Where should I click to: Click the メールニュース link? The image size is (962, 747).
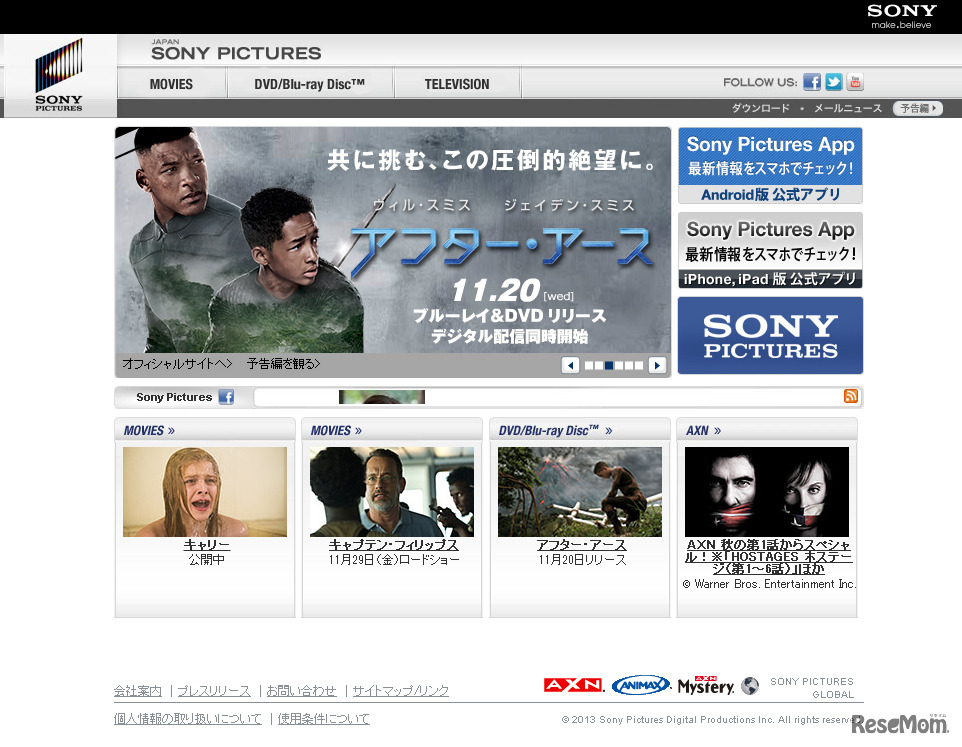tap(848, 109)
